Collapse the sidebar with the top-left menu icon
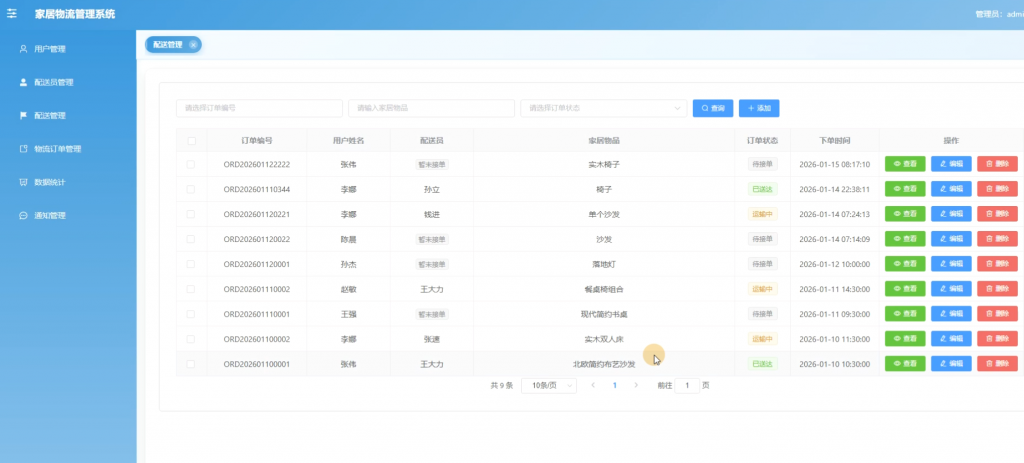Viewport: 1024px width, 463px height. 12,14
